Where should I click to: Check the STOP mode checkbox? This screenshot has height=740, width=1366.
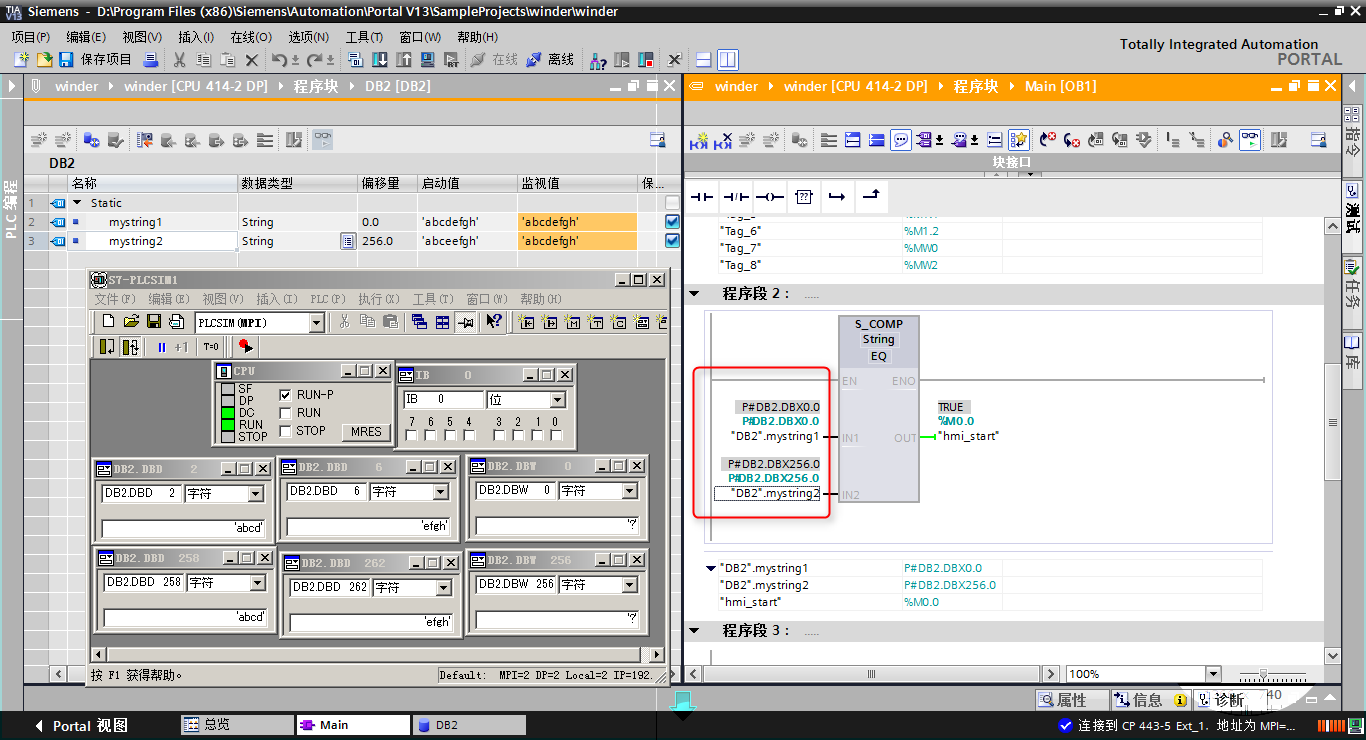[x=286, y=431]
